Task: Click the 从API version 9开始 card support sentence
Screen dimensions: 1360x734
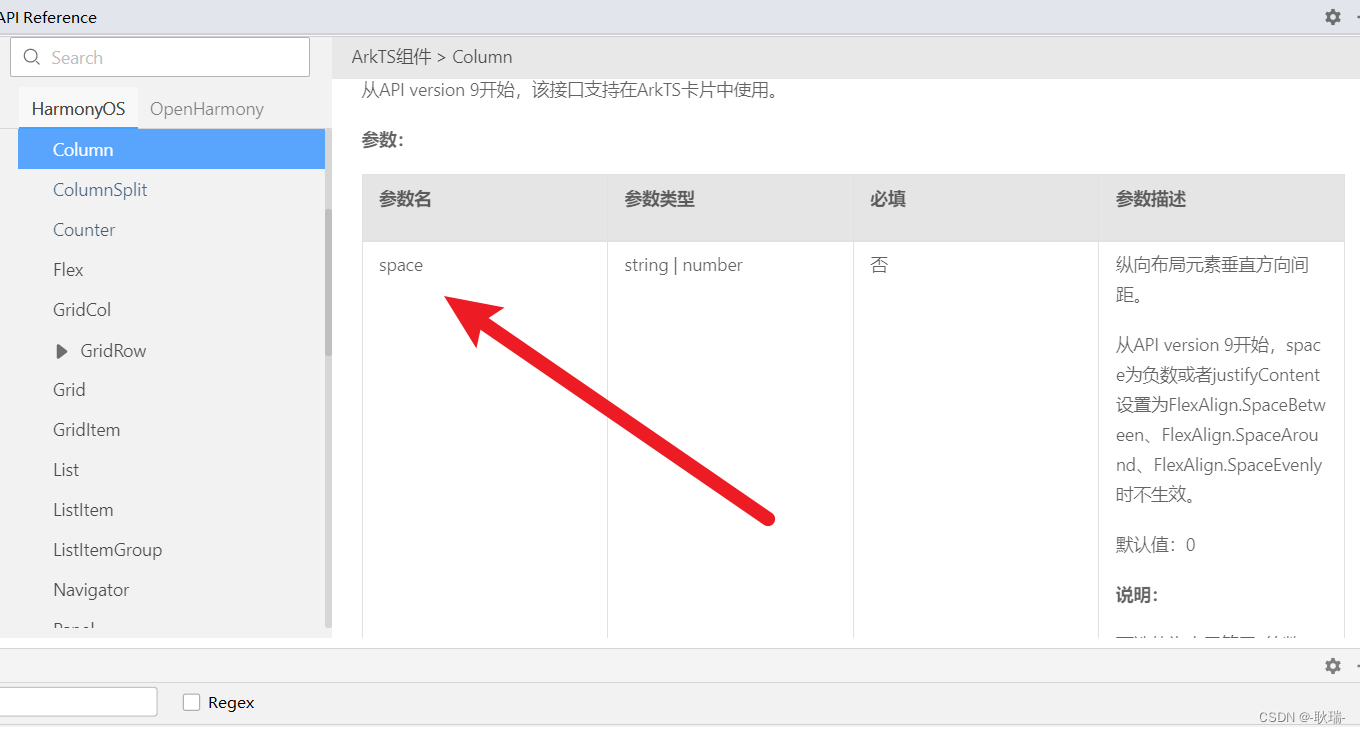Action: (x=570, y=90)
